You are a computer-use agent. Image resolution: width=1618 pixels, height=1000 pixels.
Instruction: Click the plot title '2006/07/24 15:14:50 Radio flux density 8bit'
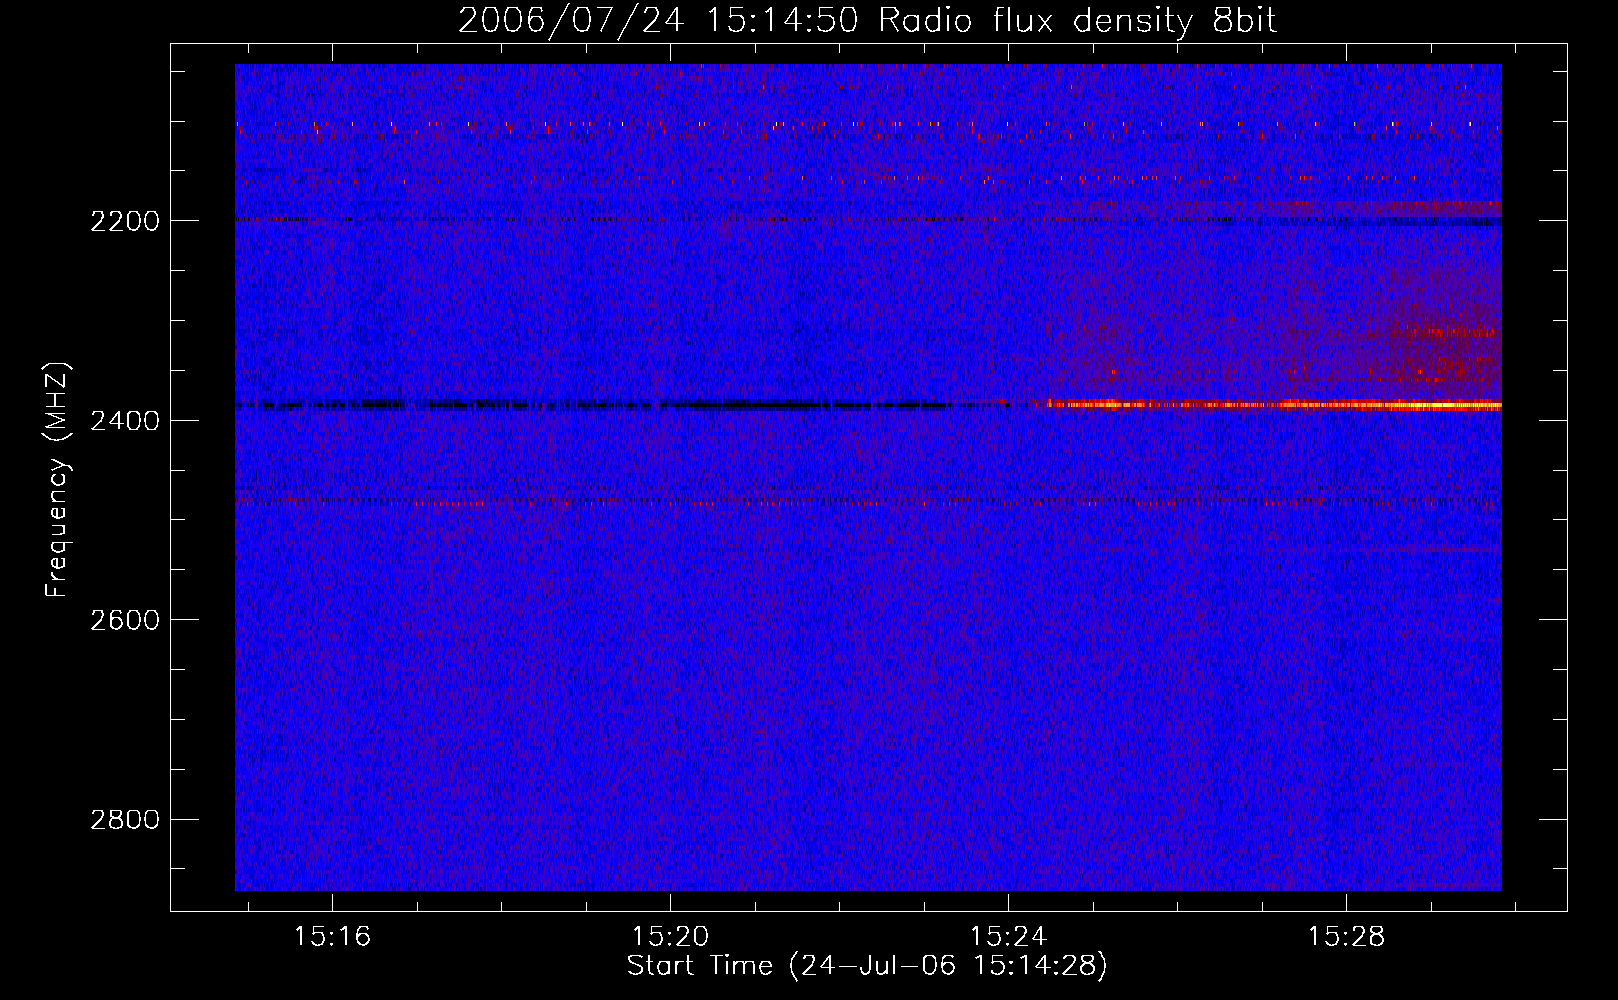(867, 20)
